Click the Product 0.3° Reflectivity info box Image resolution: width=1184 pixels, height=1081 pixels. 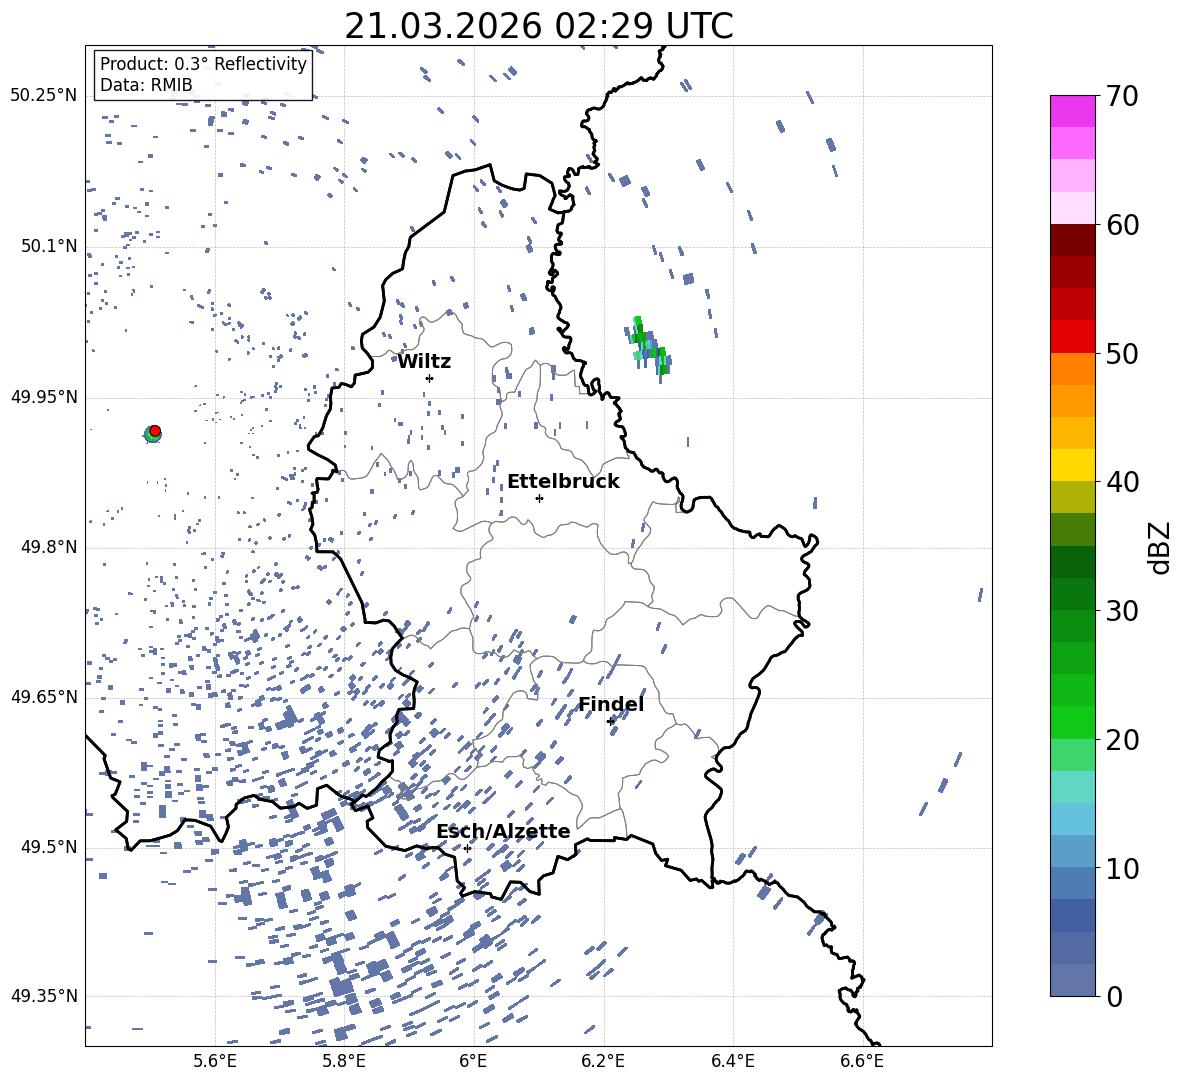203,75
